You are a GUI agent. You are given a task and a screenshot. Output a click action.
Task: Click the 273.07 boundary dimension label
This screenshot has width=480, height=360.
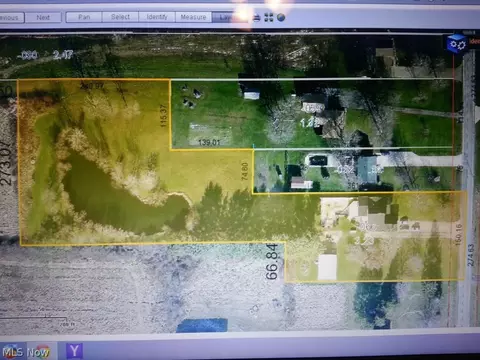pos(7,163)
